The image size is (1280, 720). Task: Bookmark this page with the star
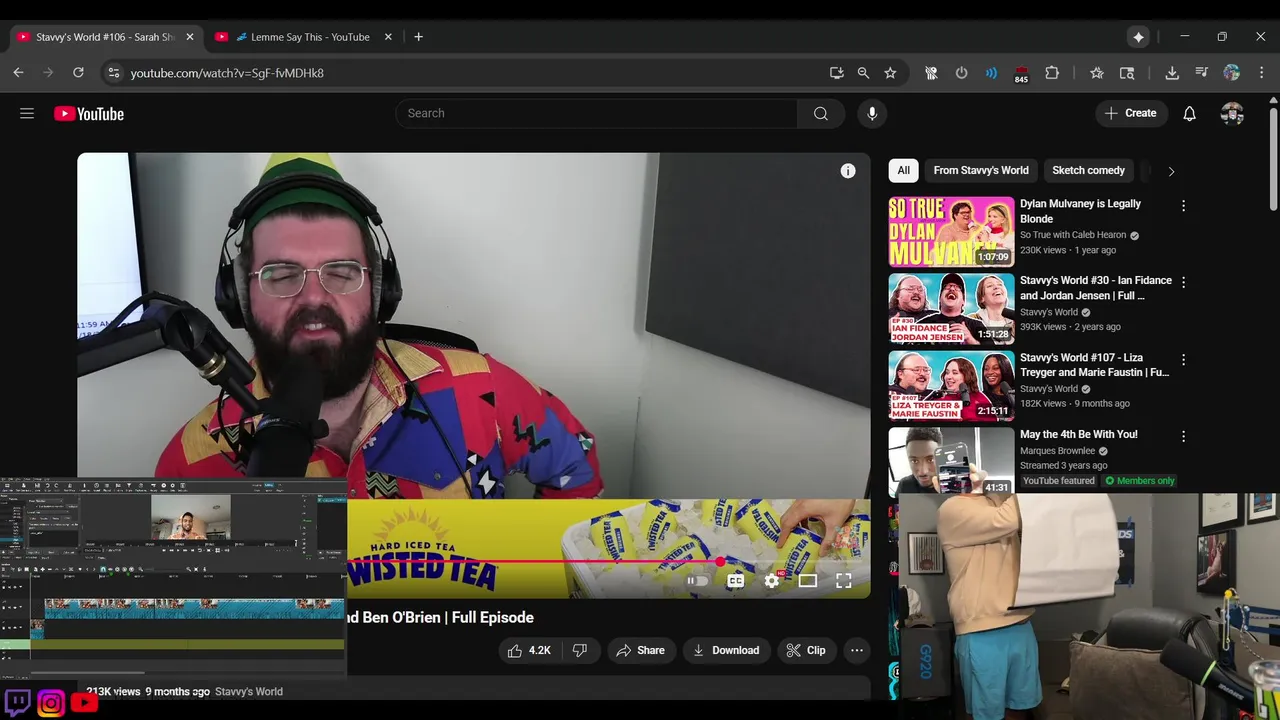pyautogui.click(x=890, y=73)
